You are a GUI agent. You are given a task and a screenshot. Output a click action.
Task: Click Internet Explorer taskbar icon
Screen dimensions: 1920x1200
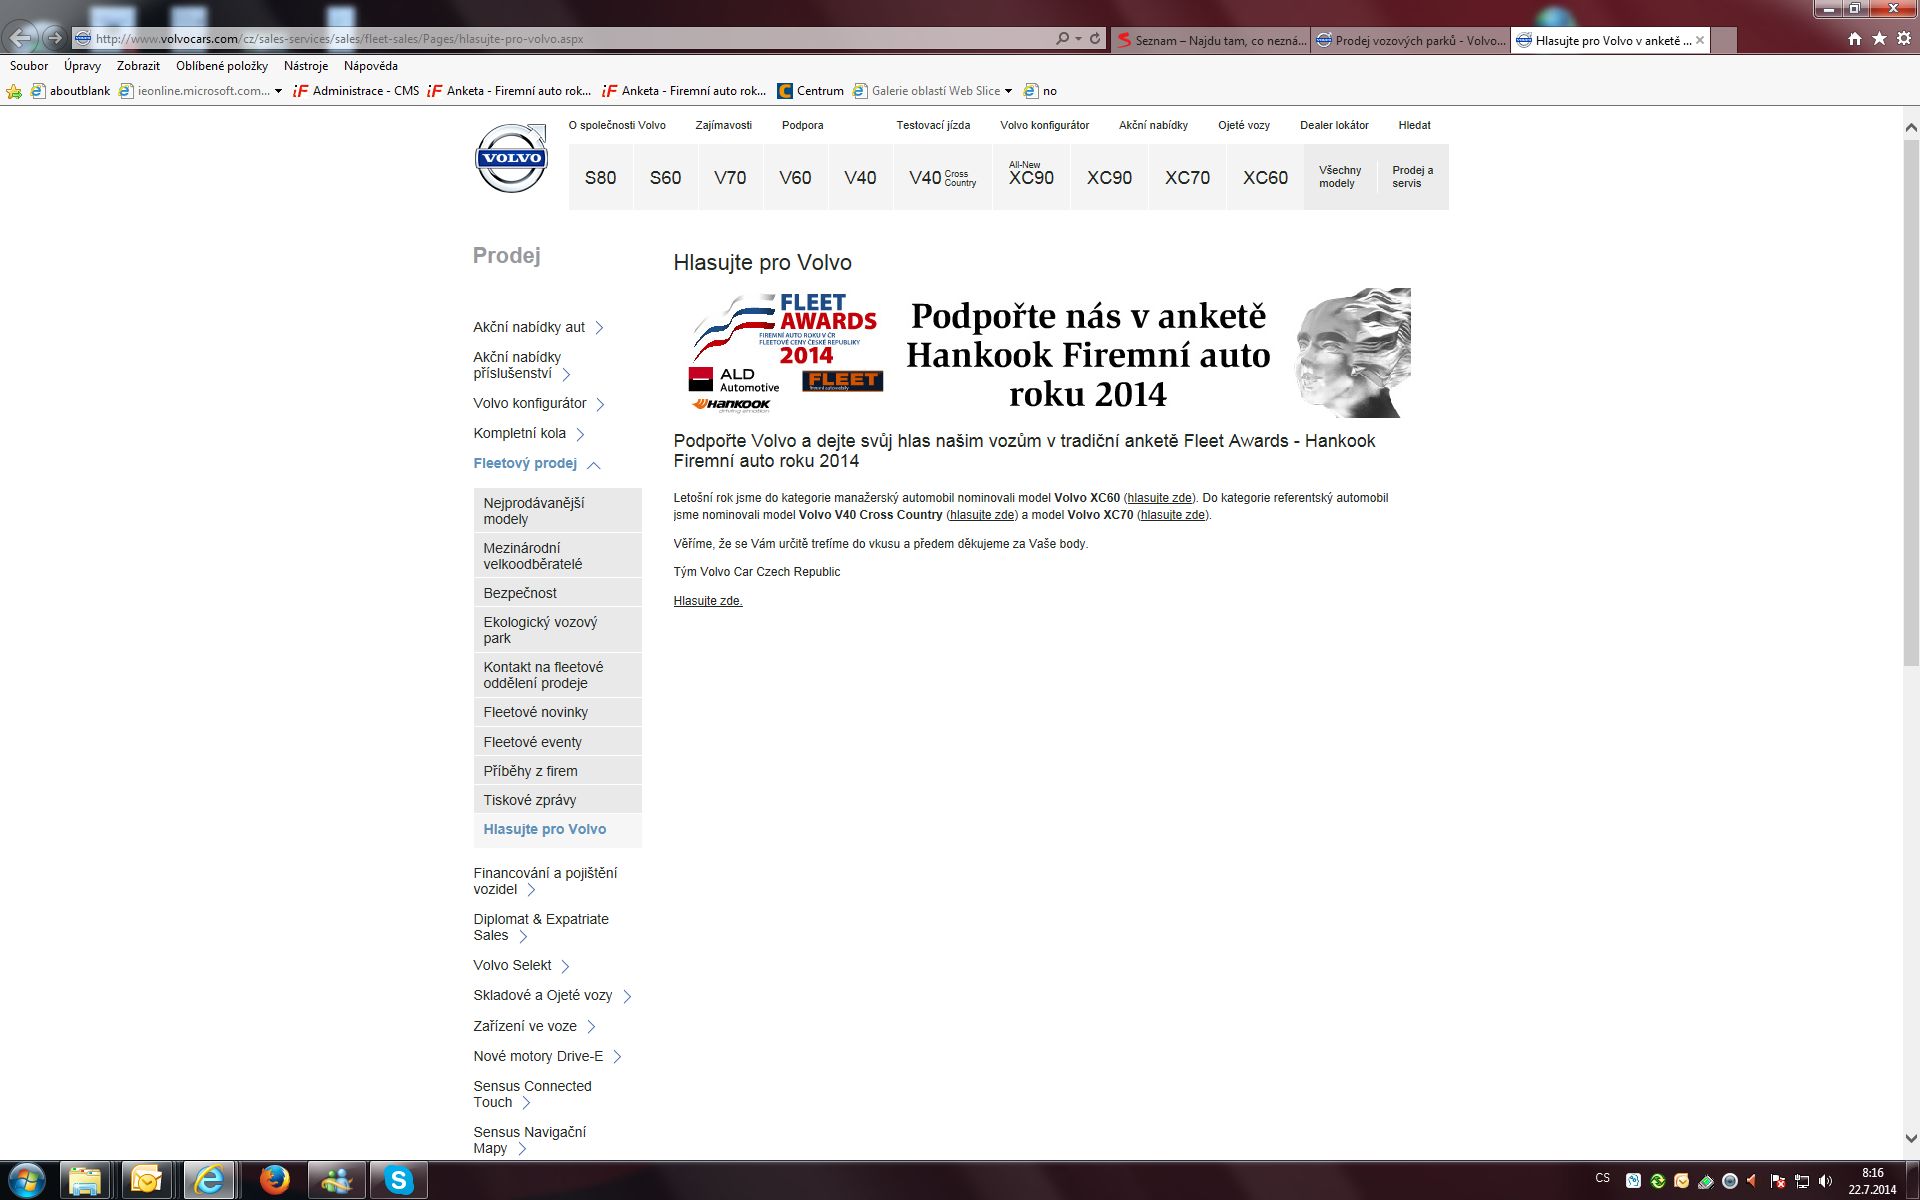coord(210,1180)
